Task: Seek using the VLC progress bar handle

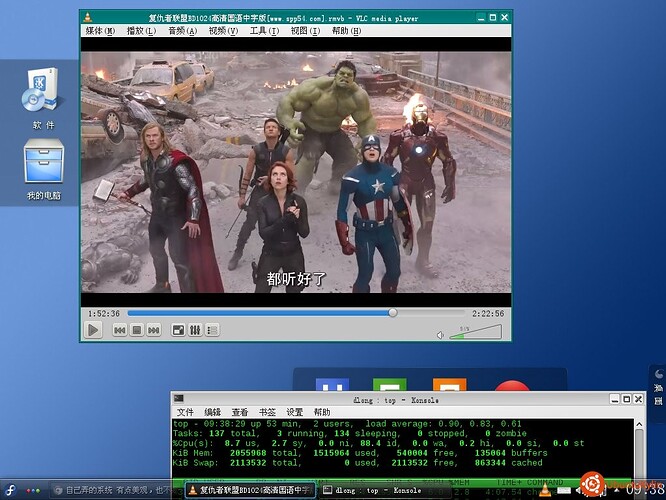Action: (x=393, y=313)
